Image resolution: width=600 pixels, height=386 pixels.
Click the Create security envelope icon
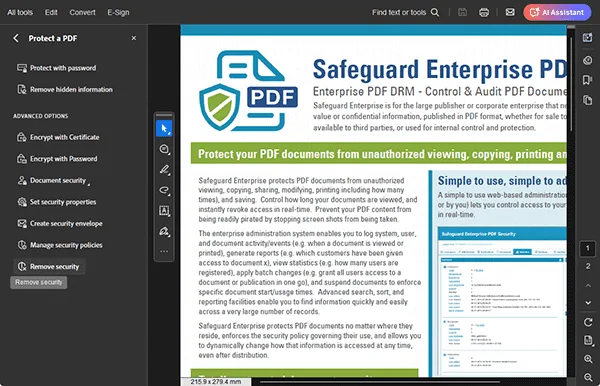22,223
